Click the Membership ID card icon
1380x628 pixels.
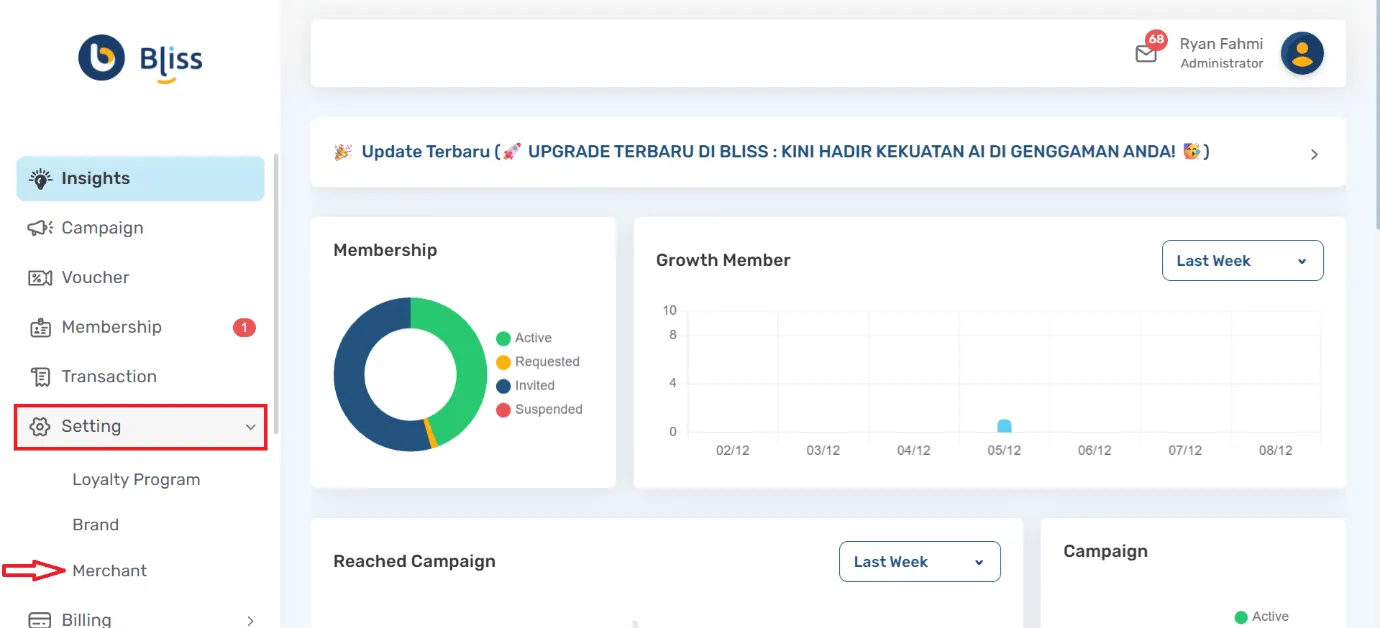(x=40, y=327)
